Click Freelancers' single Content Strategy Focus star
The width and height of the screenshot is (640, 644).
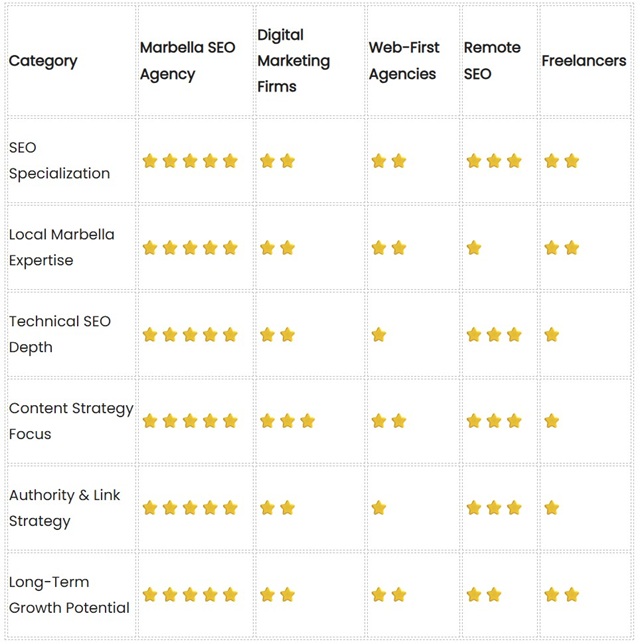(x=552, y=421)
